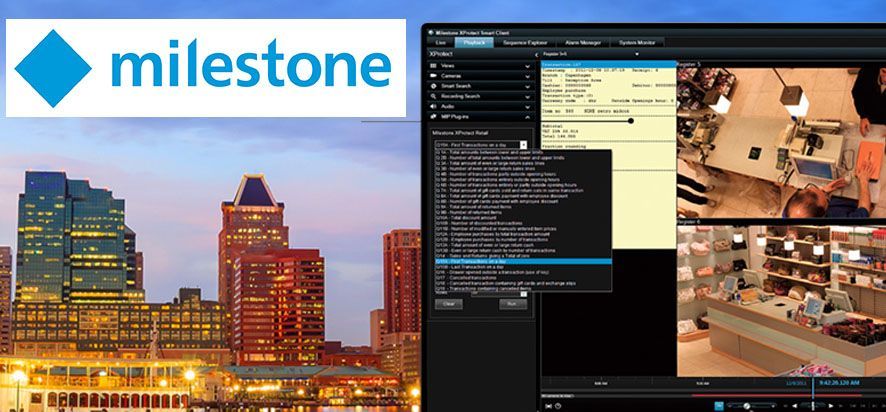Open the XProtect Retail query dropdown arrow
This screenshot has height=412, width=886.
523,145
